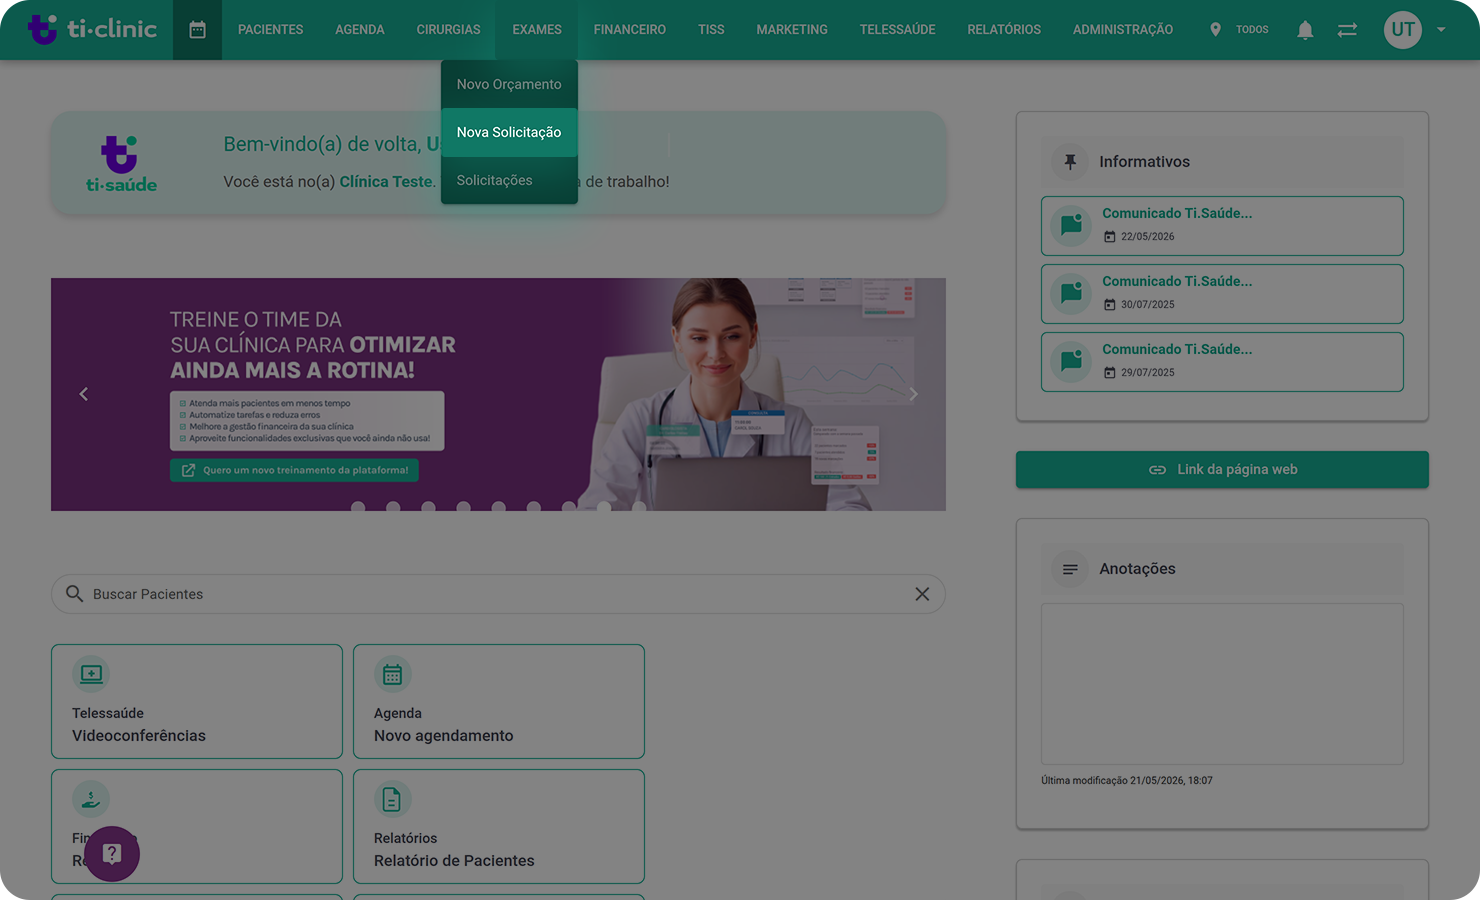Click the location pin icon beside TODOS

coord(1215,30)
